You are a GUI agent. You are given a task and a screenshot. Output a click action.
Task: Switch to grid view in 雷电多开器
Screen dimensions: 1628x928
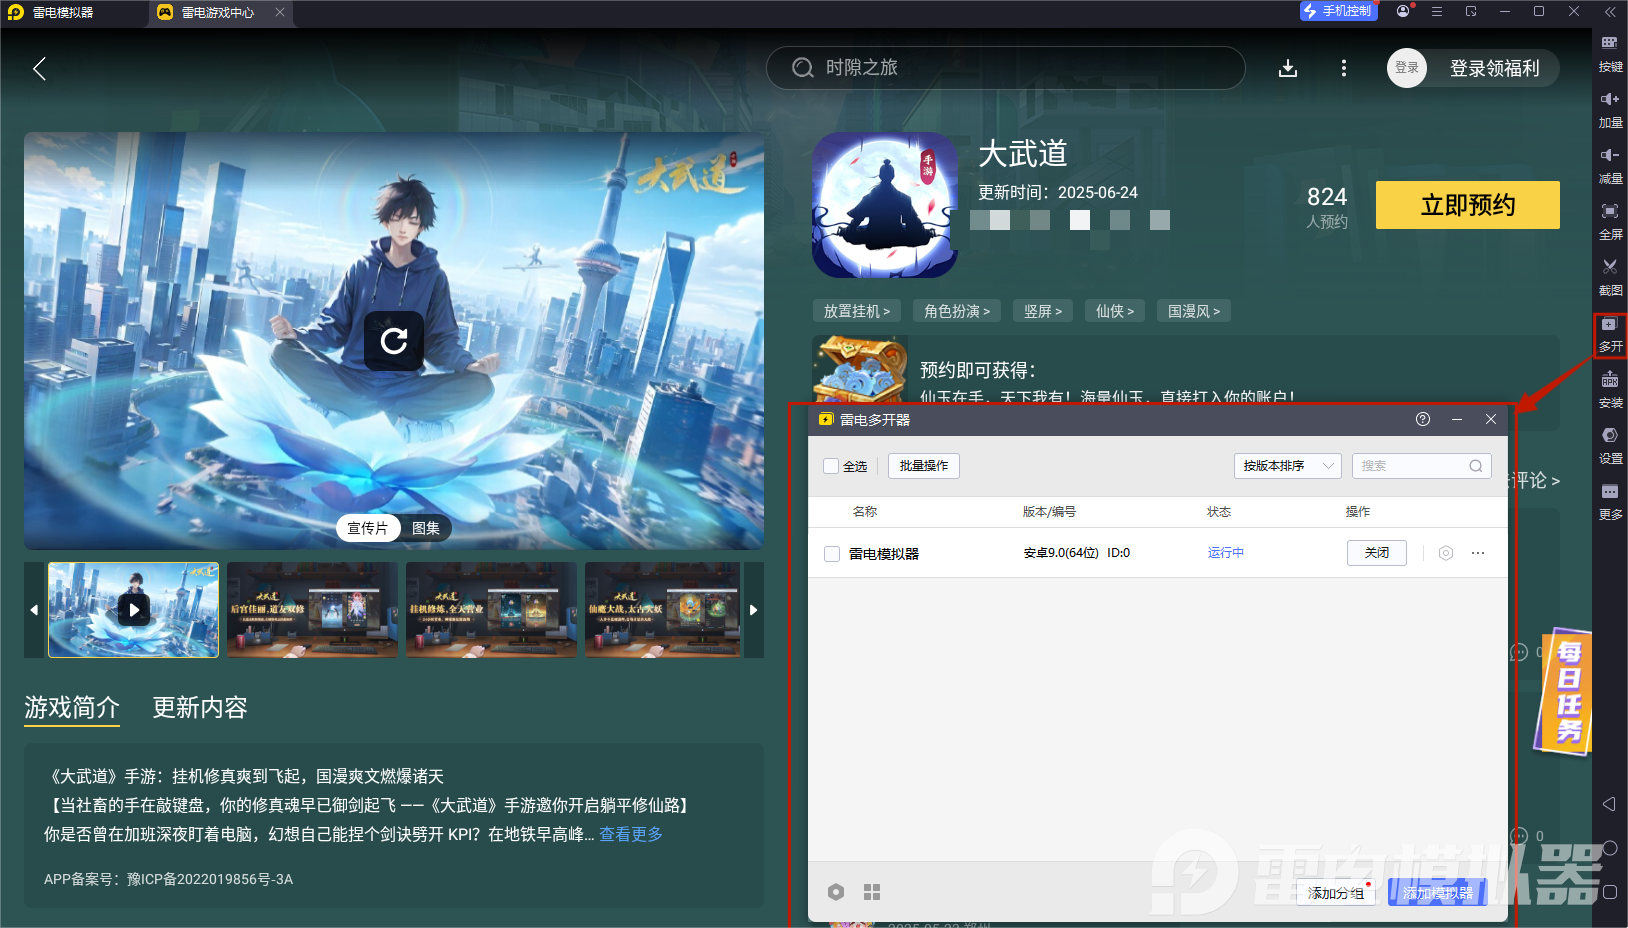(872, 892)
